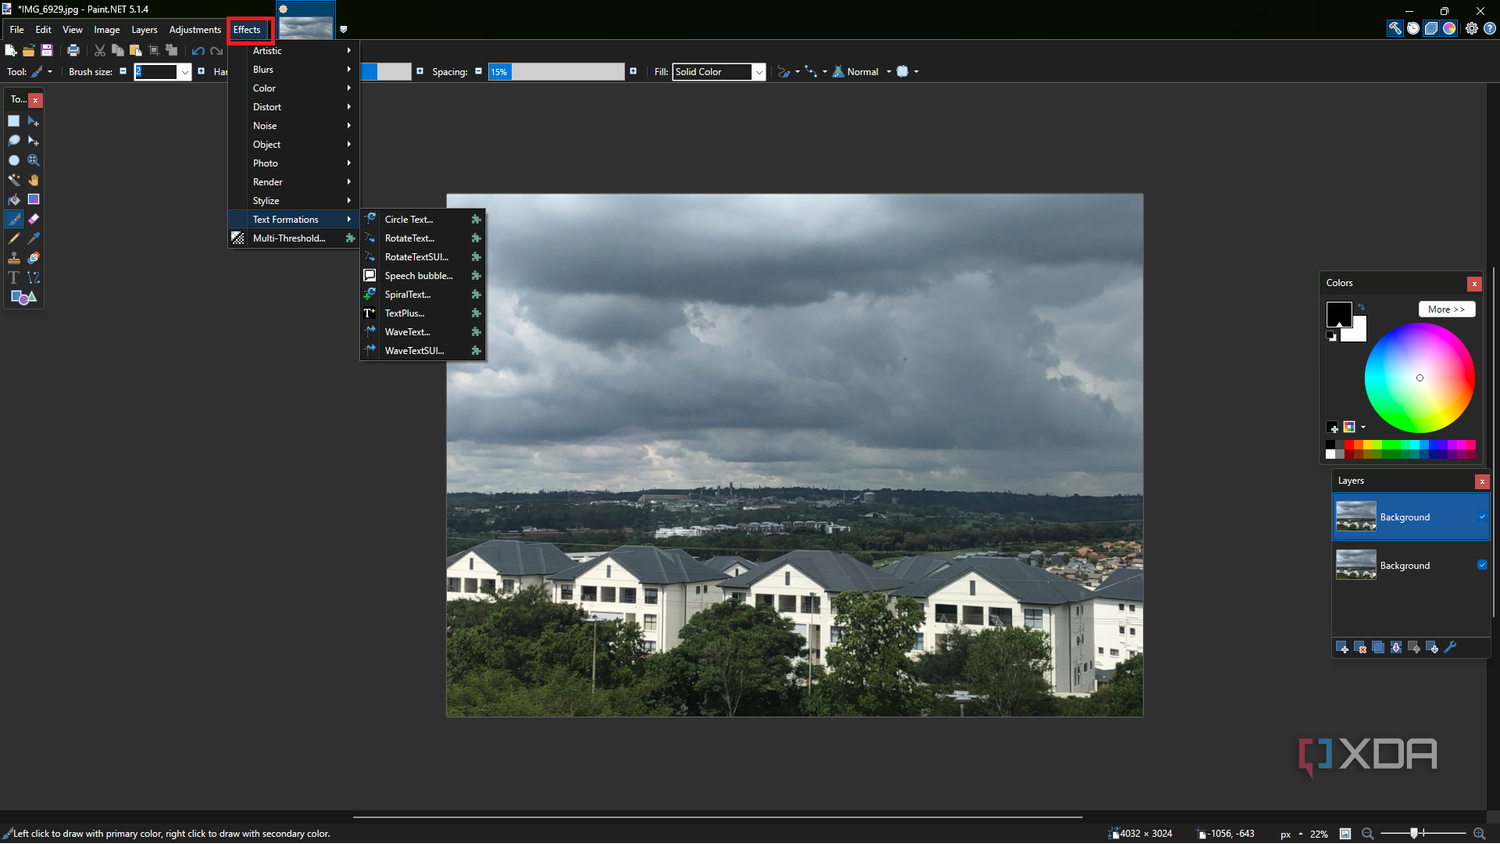
Task: Select the Paint Bucket tool
Action: tap(14, 200)
